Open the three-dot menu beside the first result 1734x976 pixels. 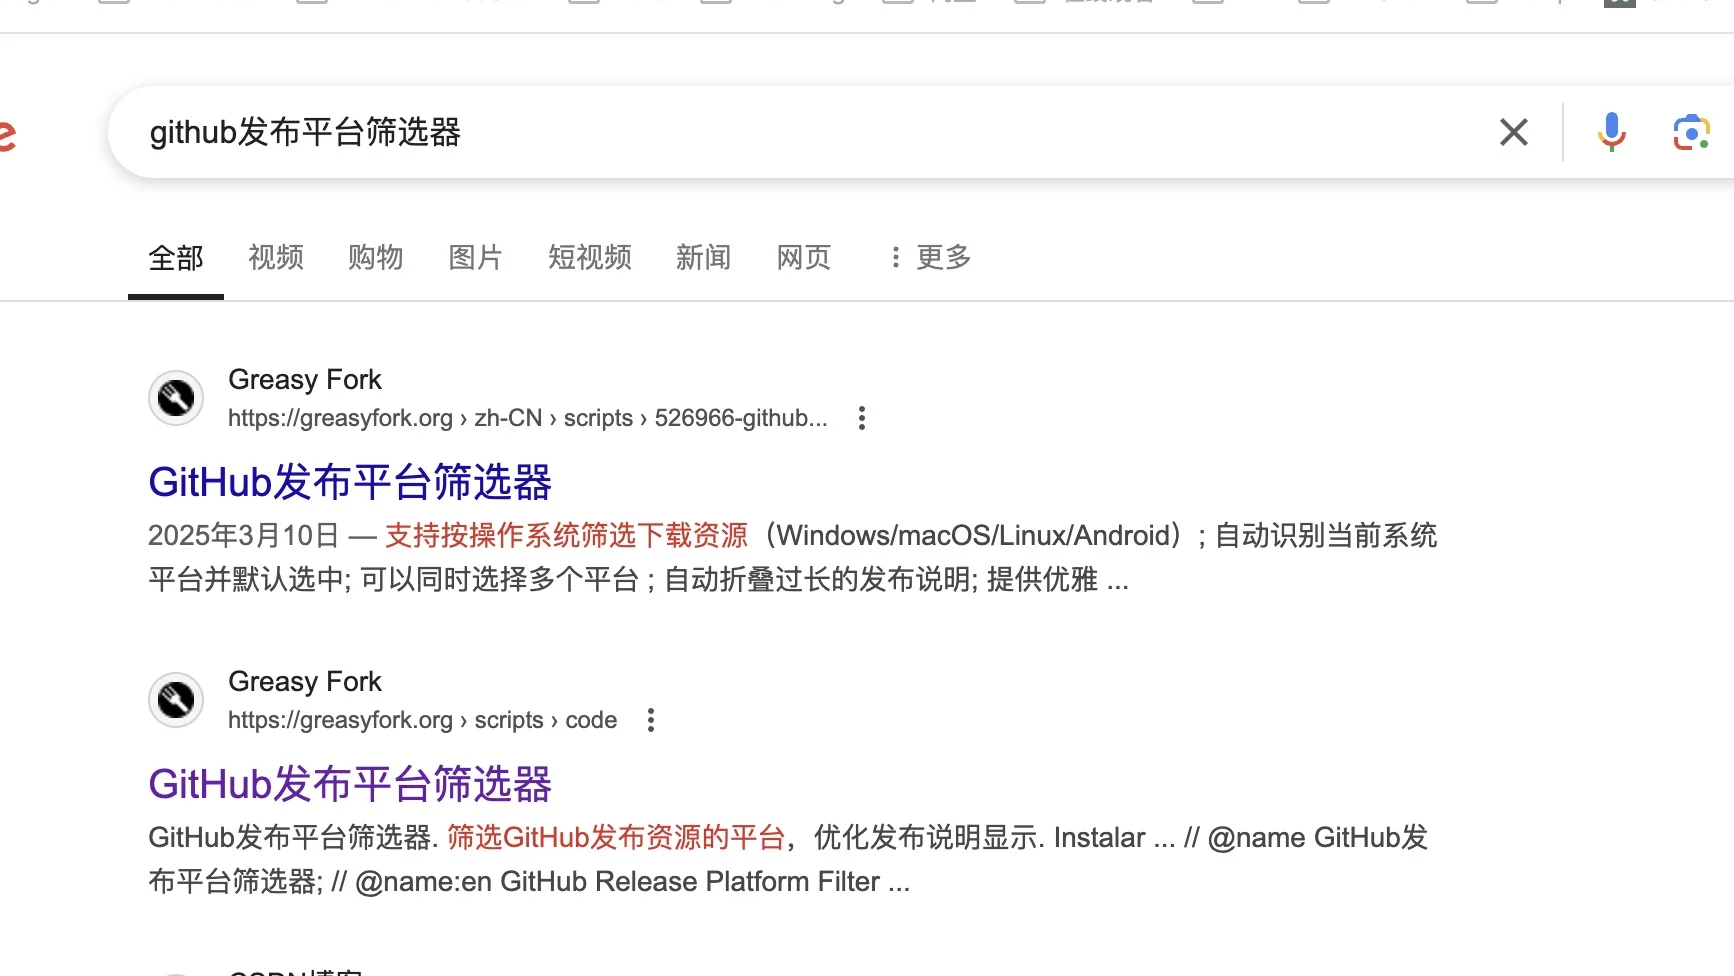pyautogui.click(x=861, y=418)
